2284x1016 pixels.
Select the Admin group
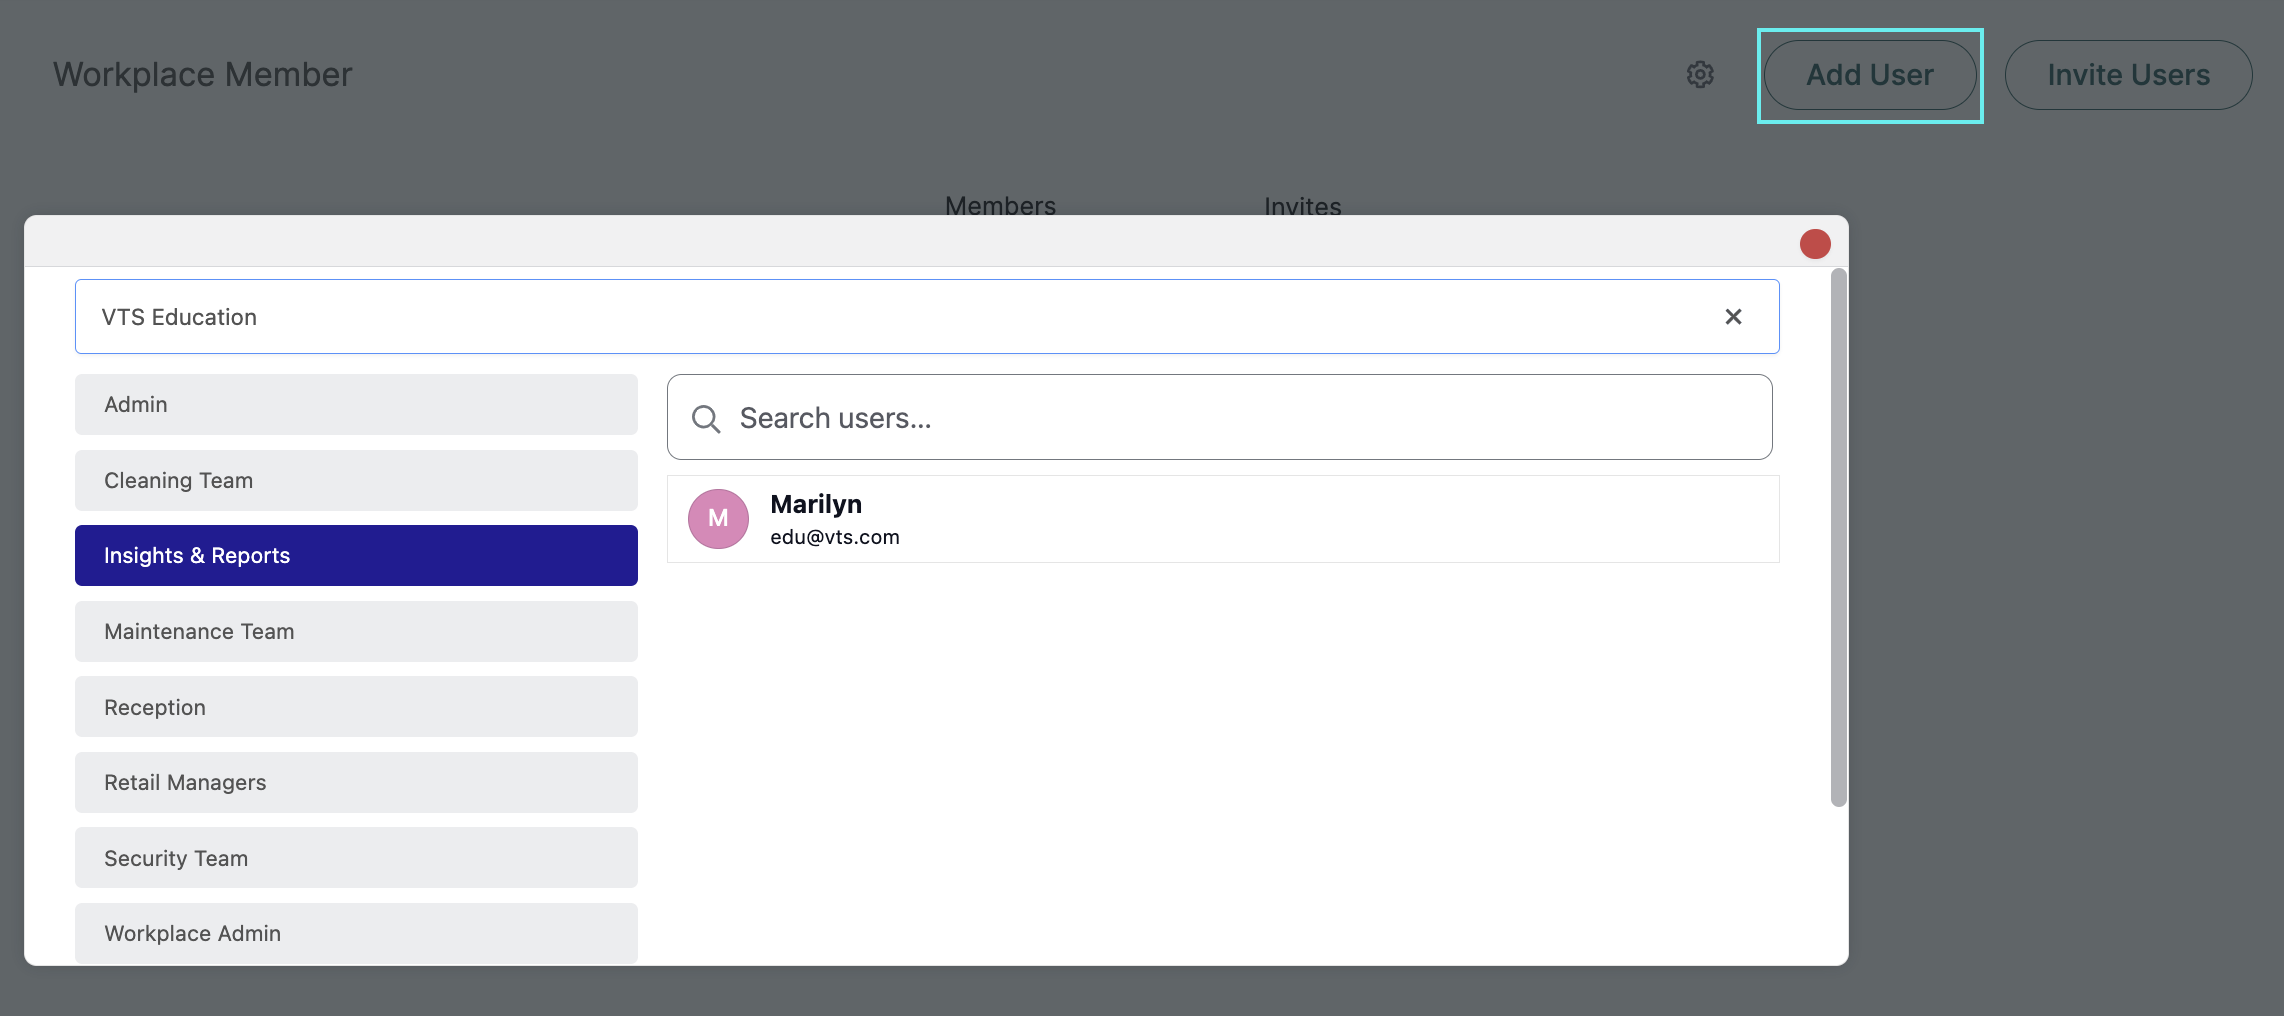click(x=356, y=404)
